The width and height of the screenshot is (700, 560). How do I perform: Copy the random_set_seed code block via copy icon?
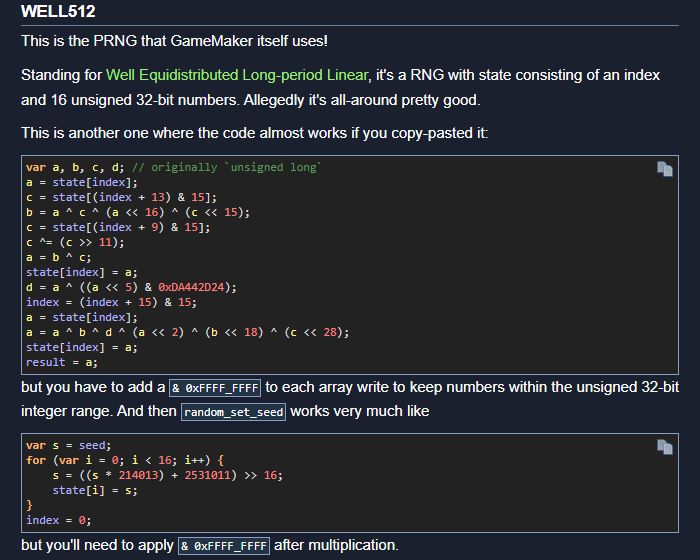665,447
